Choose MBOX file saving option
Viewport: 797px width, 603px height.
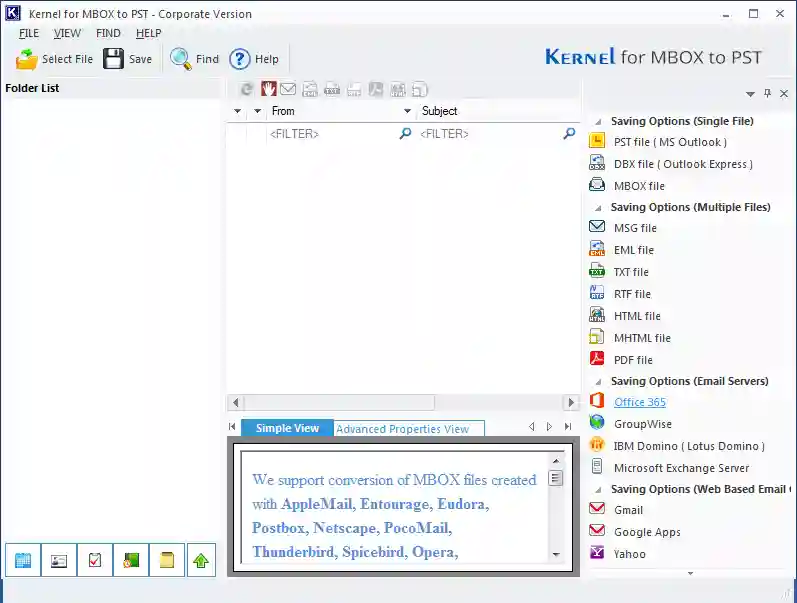(x=639, y=186)
